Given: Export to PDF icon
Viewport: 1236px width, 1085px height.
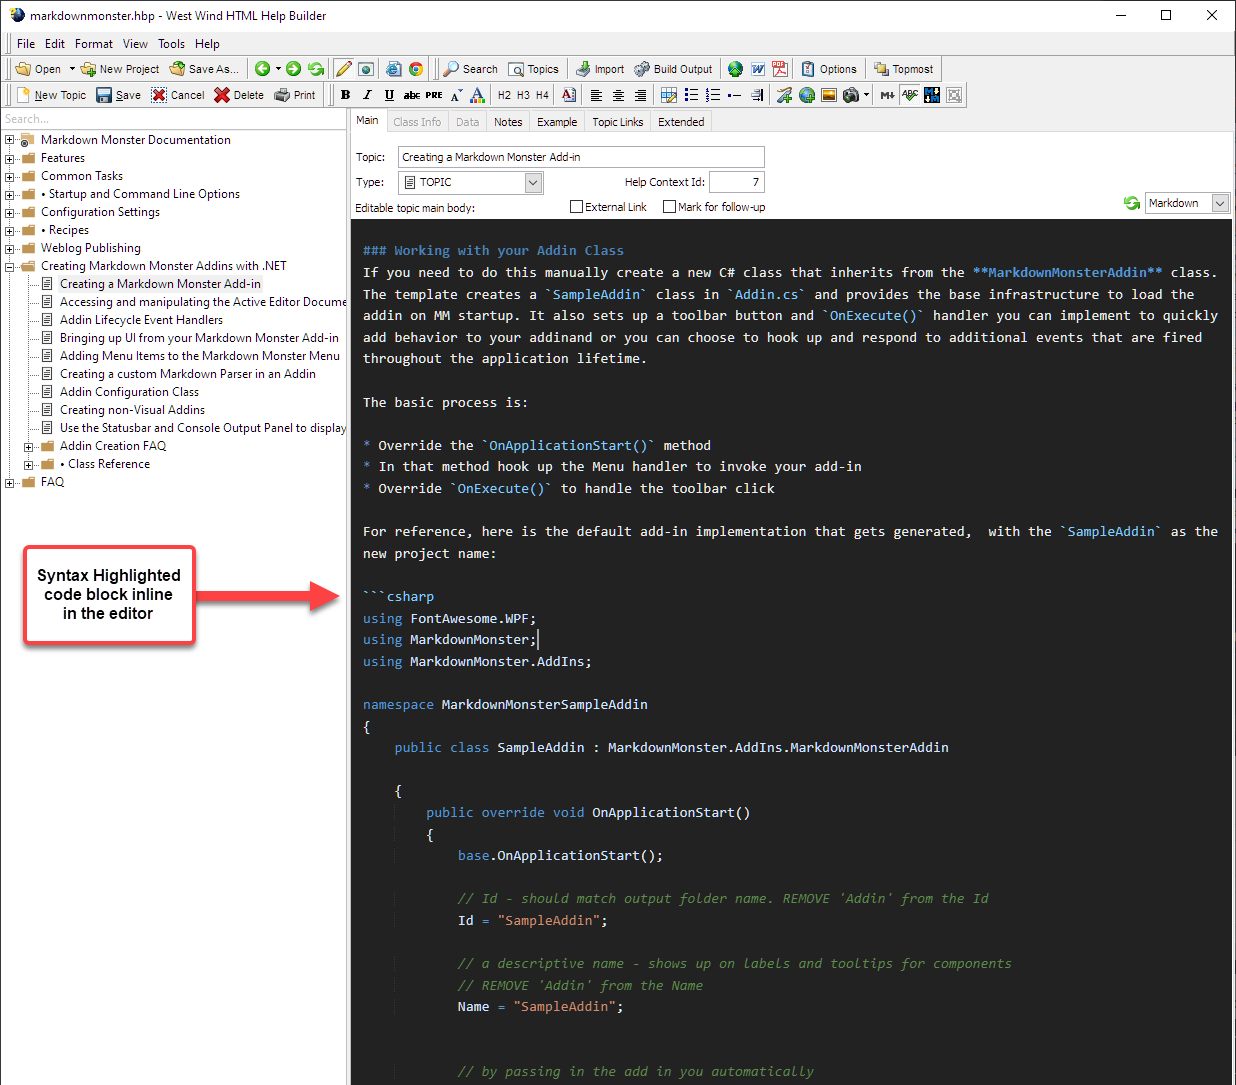Looking at the screenshot, I should pos(780,69).
